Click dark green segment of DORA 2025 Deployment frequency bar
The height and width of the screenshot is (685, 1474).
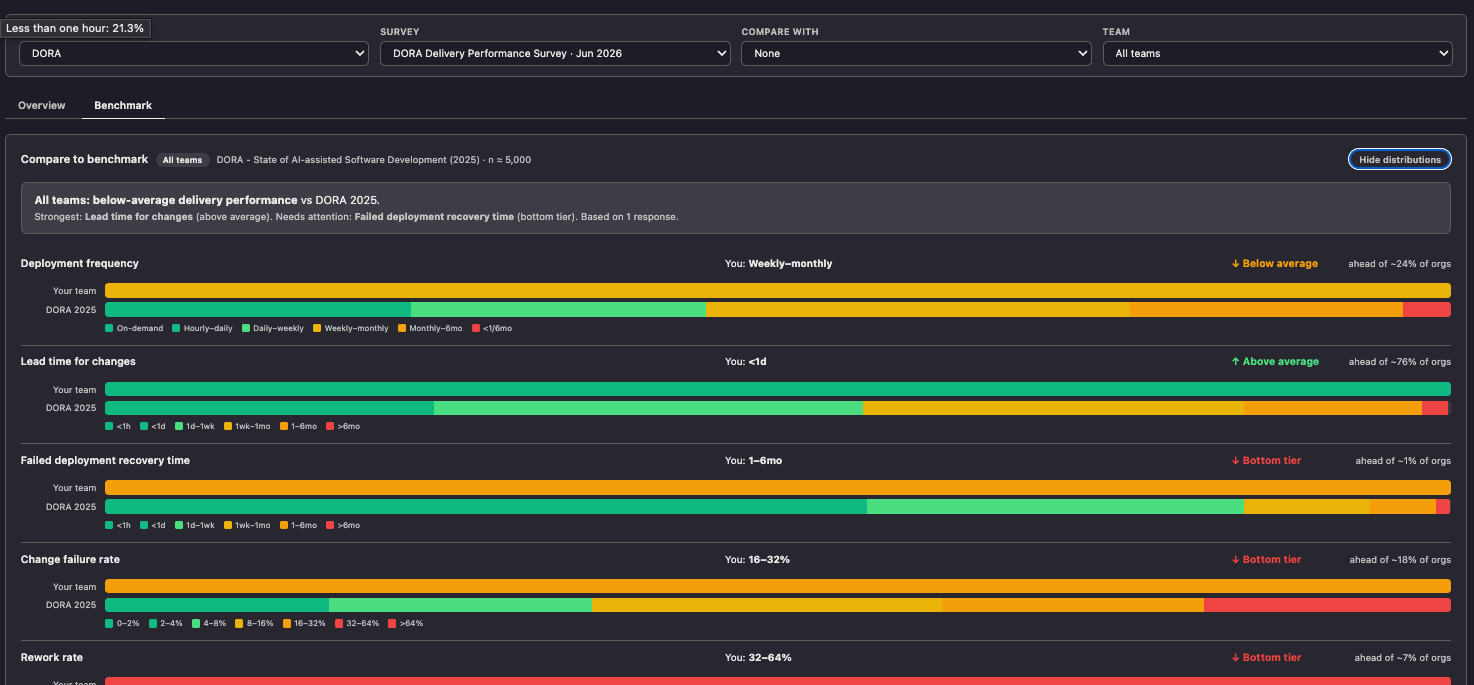click(258, 309)
